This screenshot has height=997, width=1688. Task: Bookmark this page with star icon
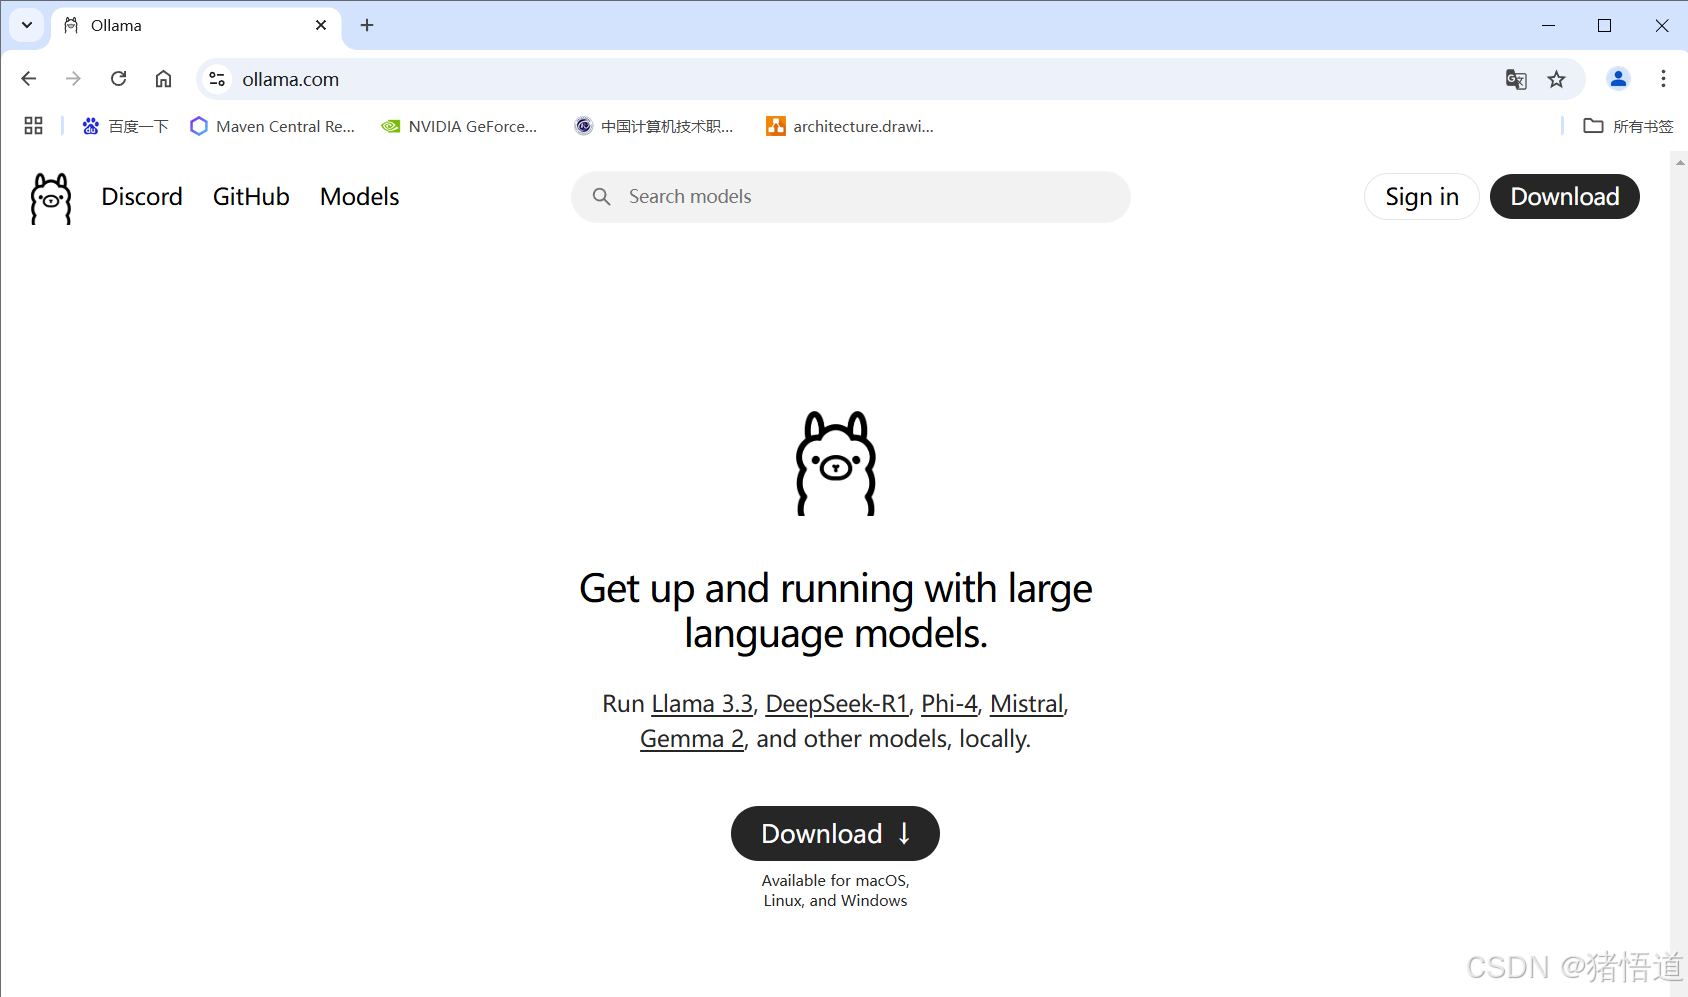click(x=1557, y=79)
